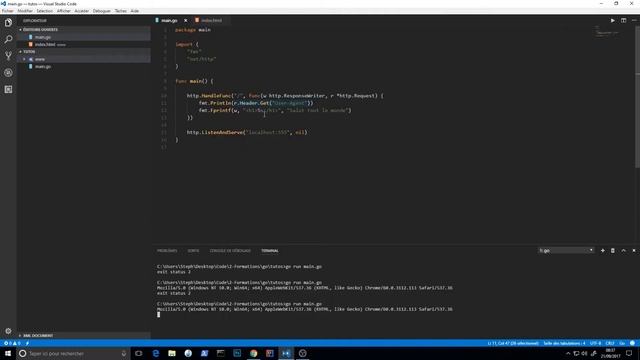
Task: Select main.go in TUTOS folder tree
Action: pos(43,67)
